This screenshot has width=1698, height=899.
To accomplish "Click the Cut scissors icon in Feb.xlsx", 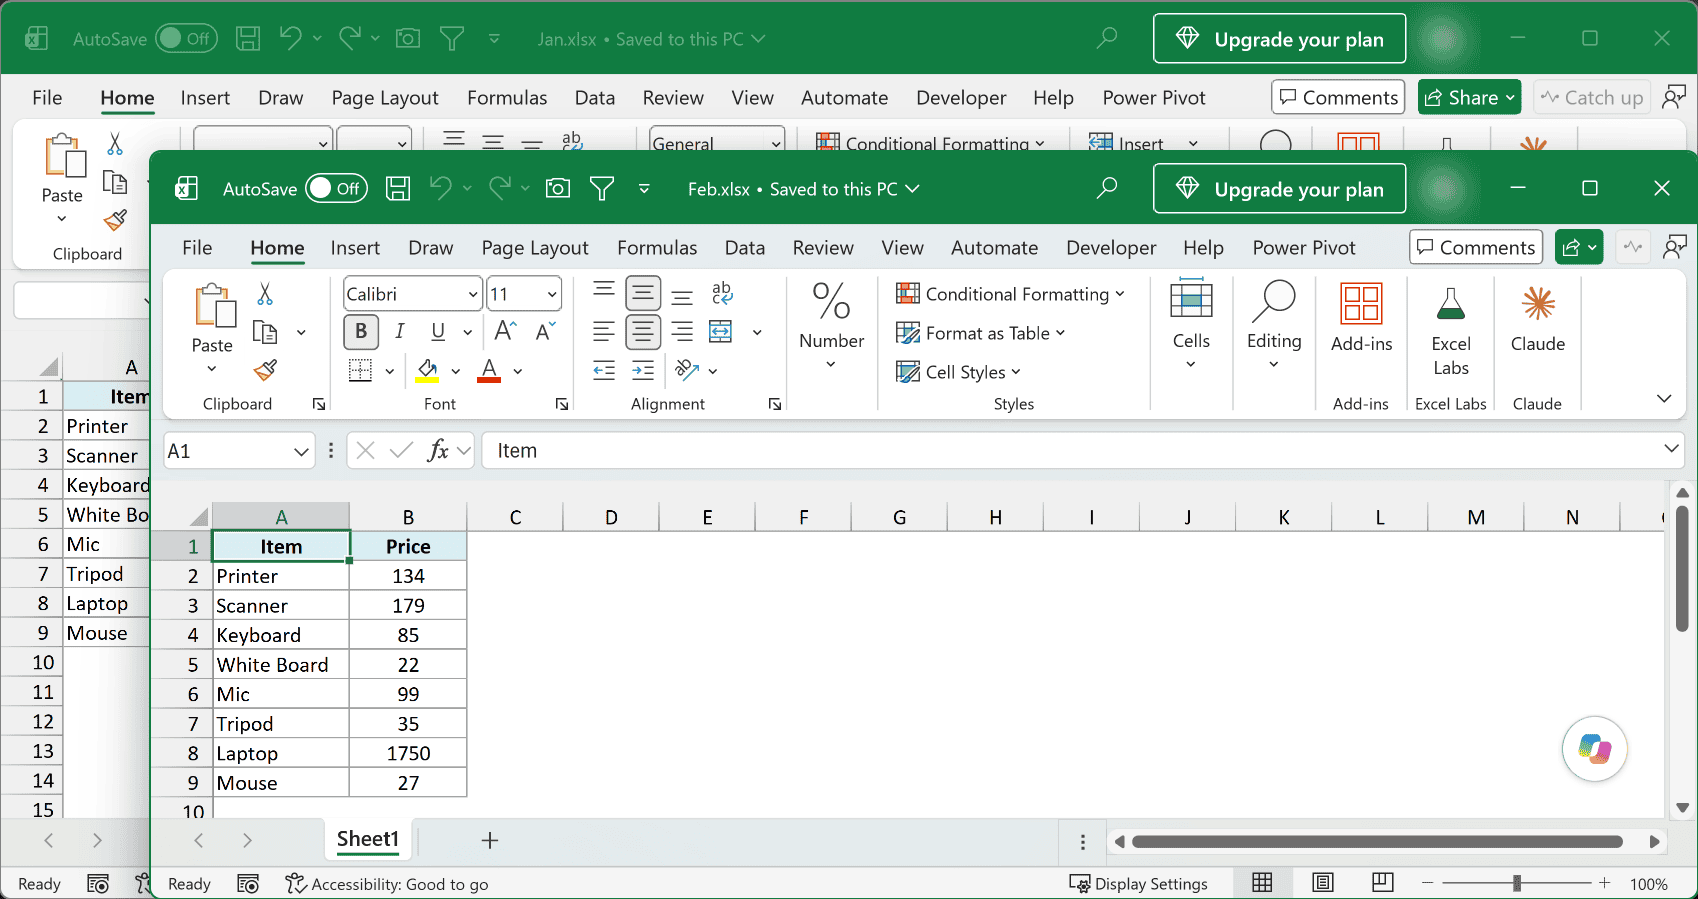I will coord(265,294).
